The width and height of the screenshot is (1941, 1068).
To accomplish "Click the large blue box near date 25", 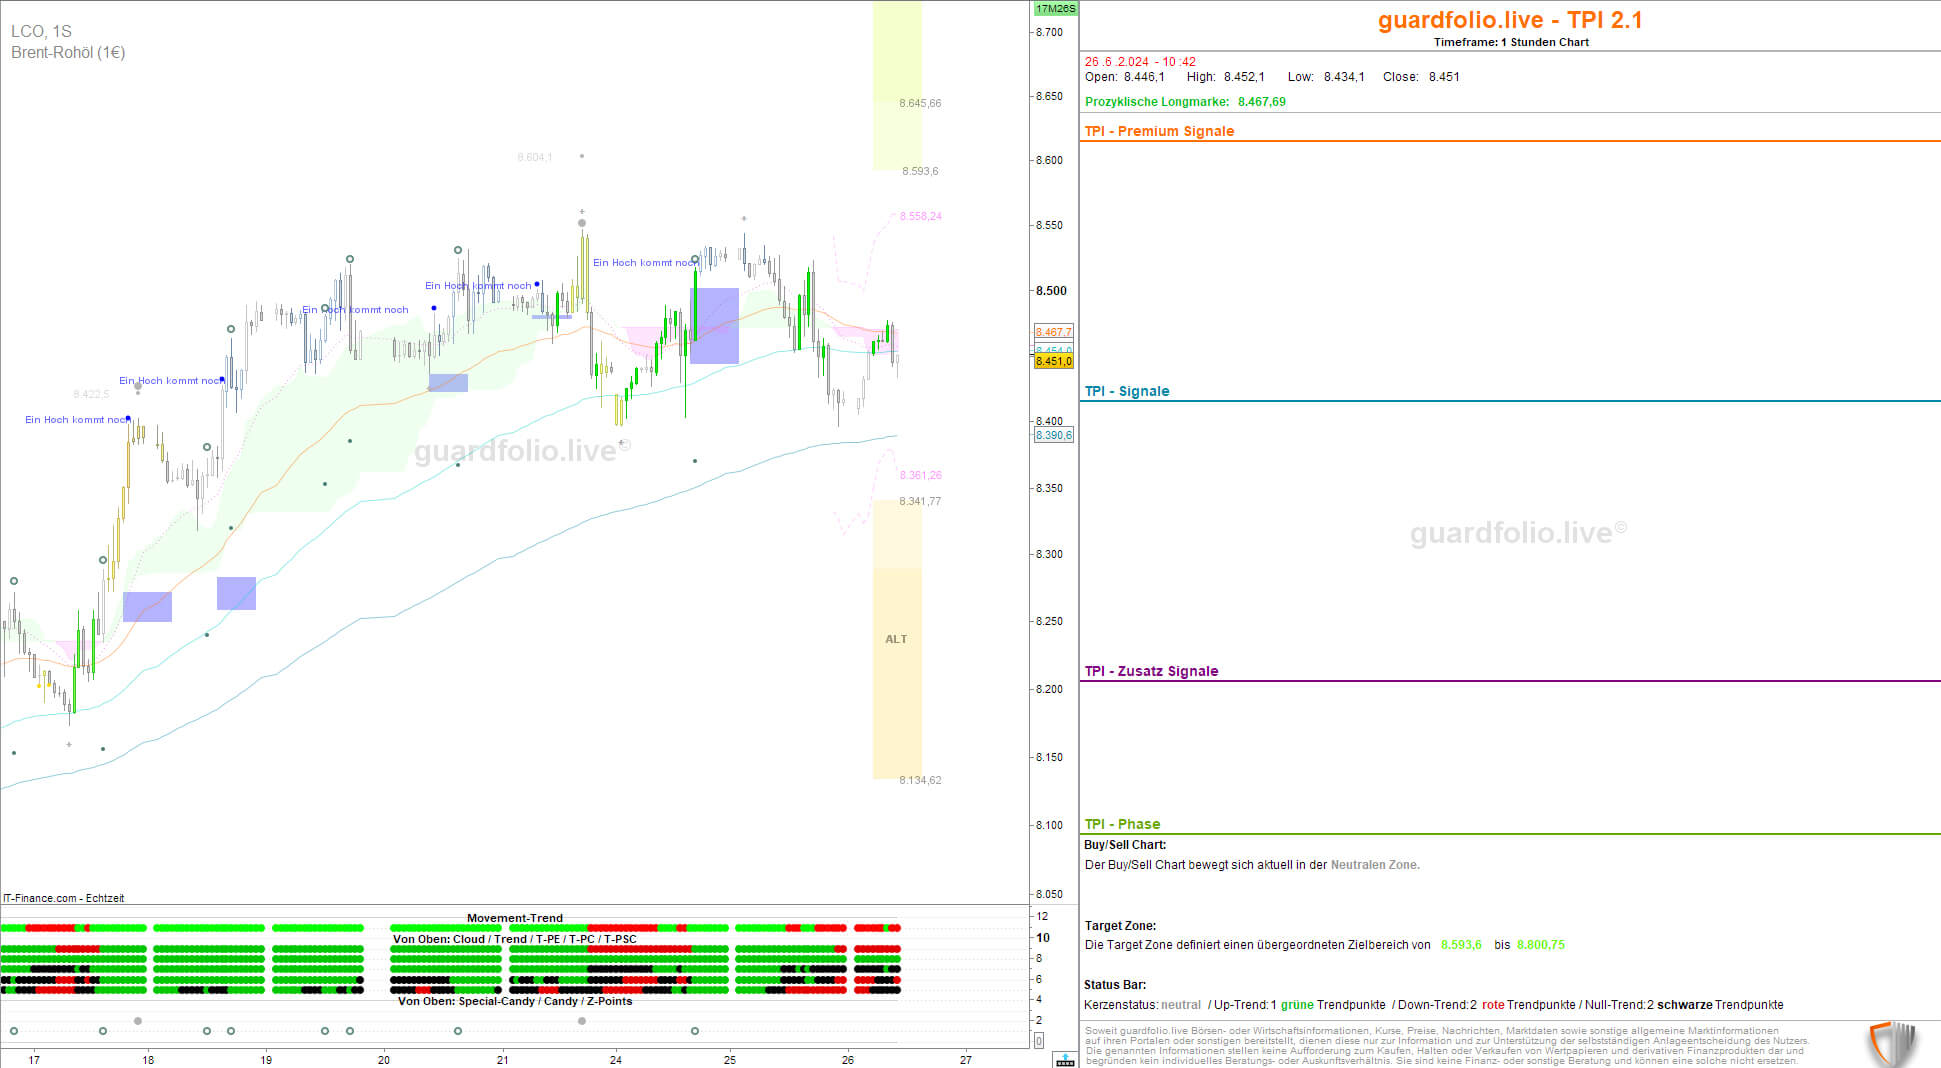I will tap(714, 326).
